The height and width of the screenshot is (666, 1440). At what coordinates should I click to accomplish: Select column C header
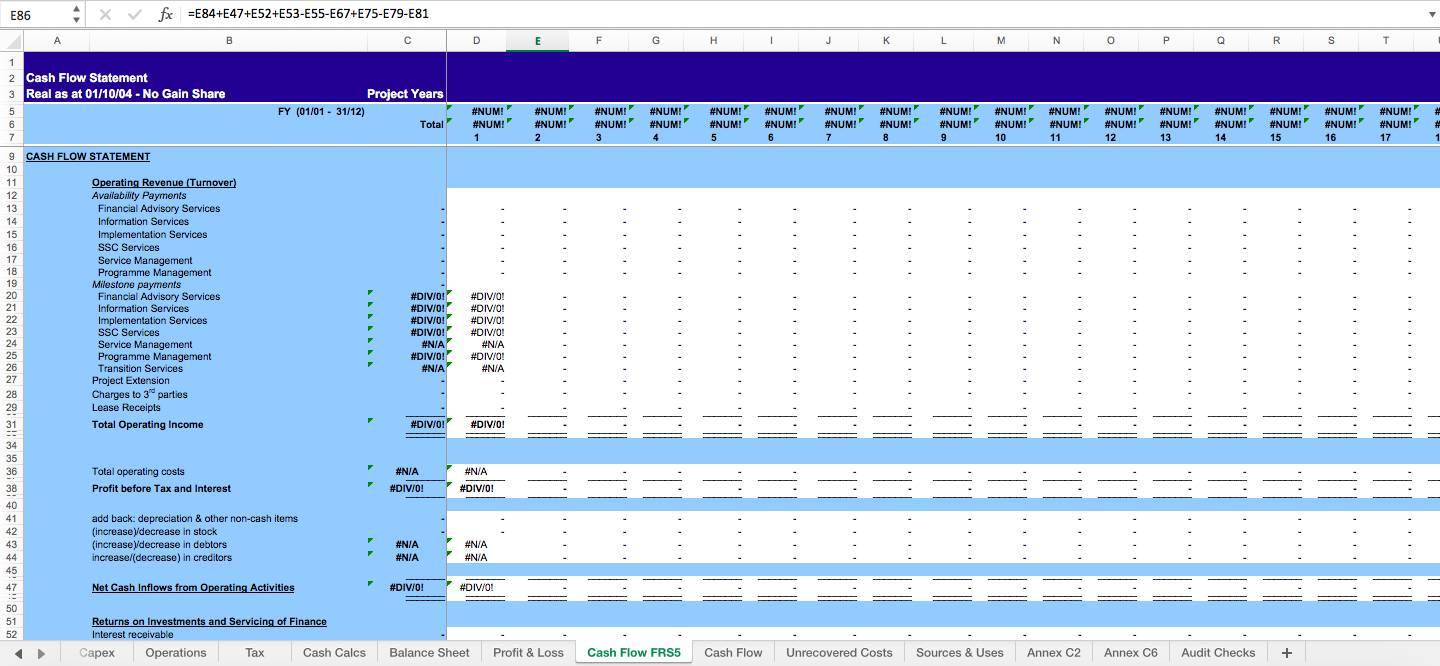[407, 41]
